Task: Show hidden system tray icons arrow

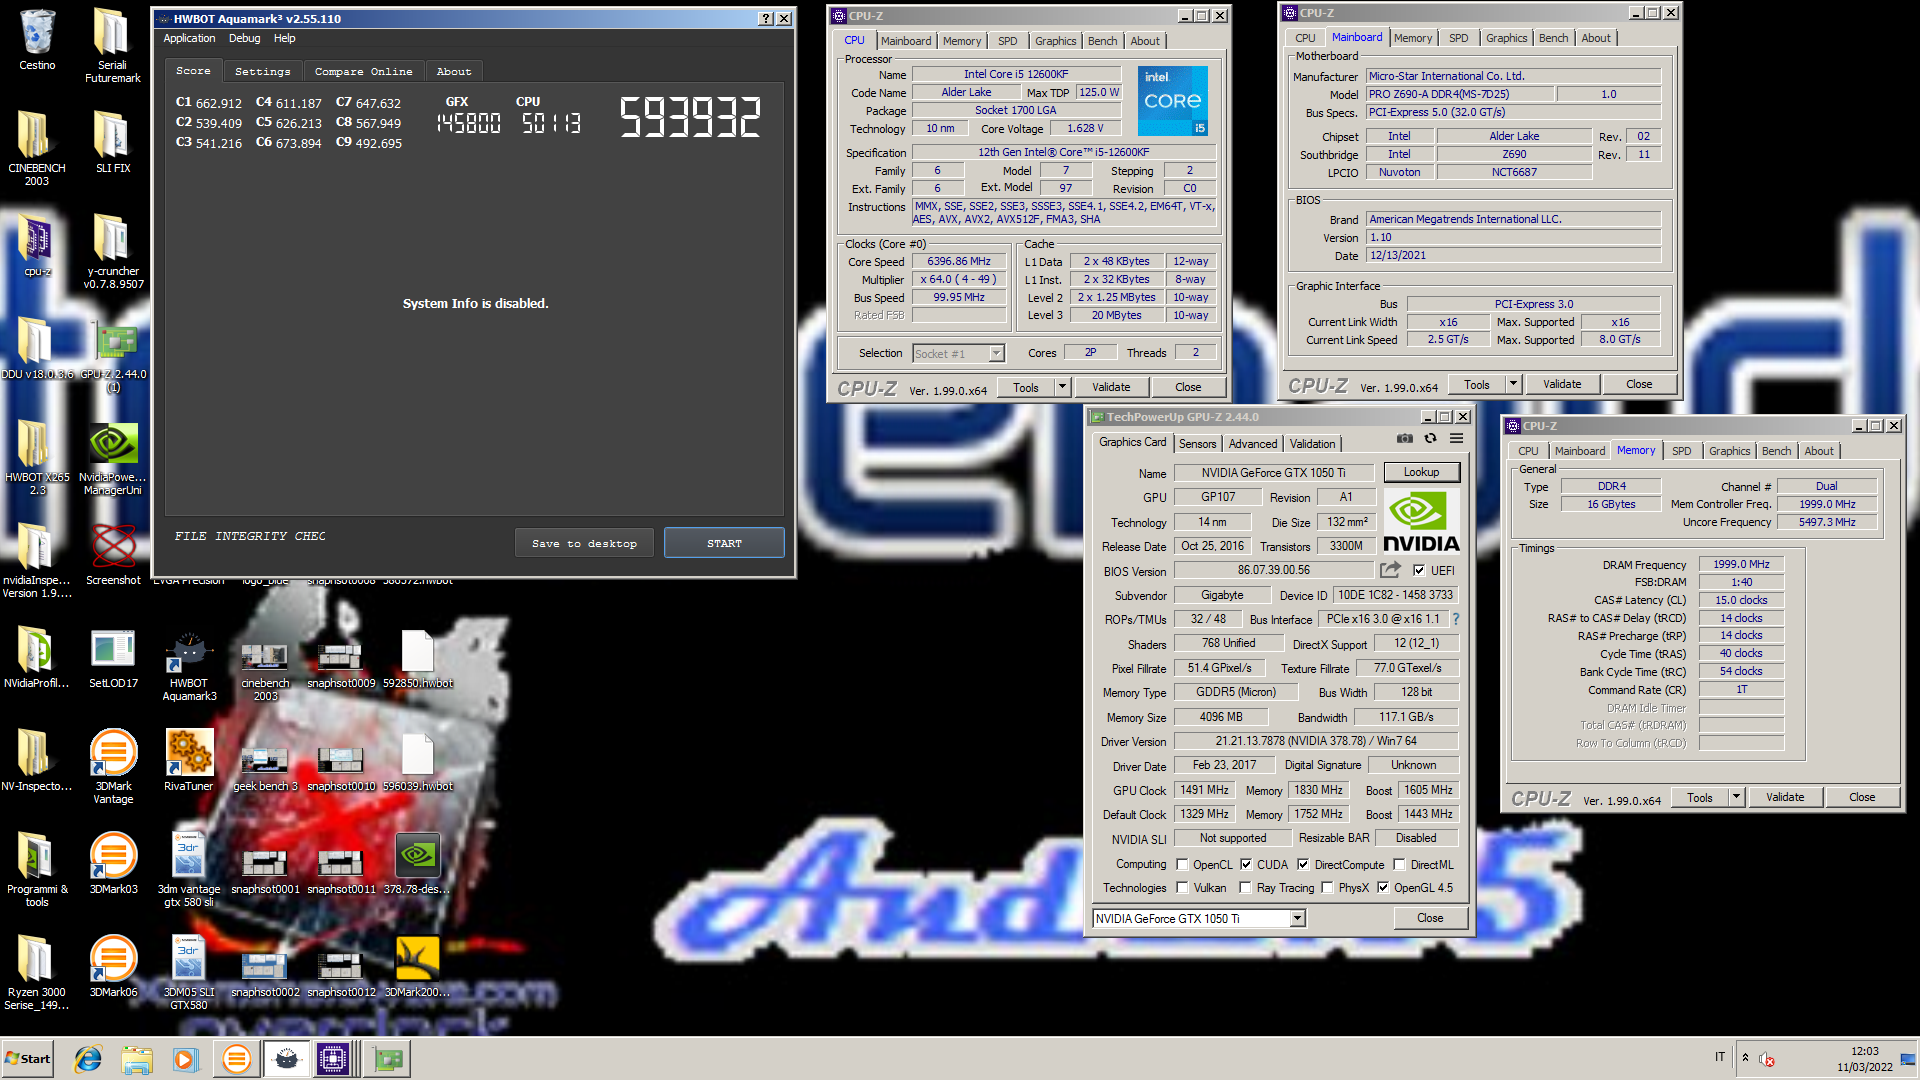Action: click(x=1745, y=1058)
